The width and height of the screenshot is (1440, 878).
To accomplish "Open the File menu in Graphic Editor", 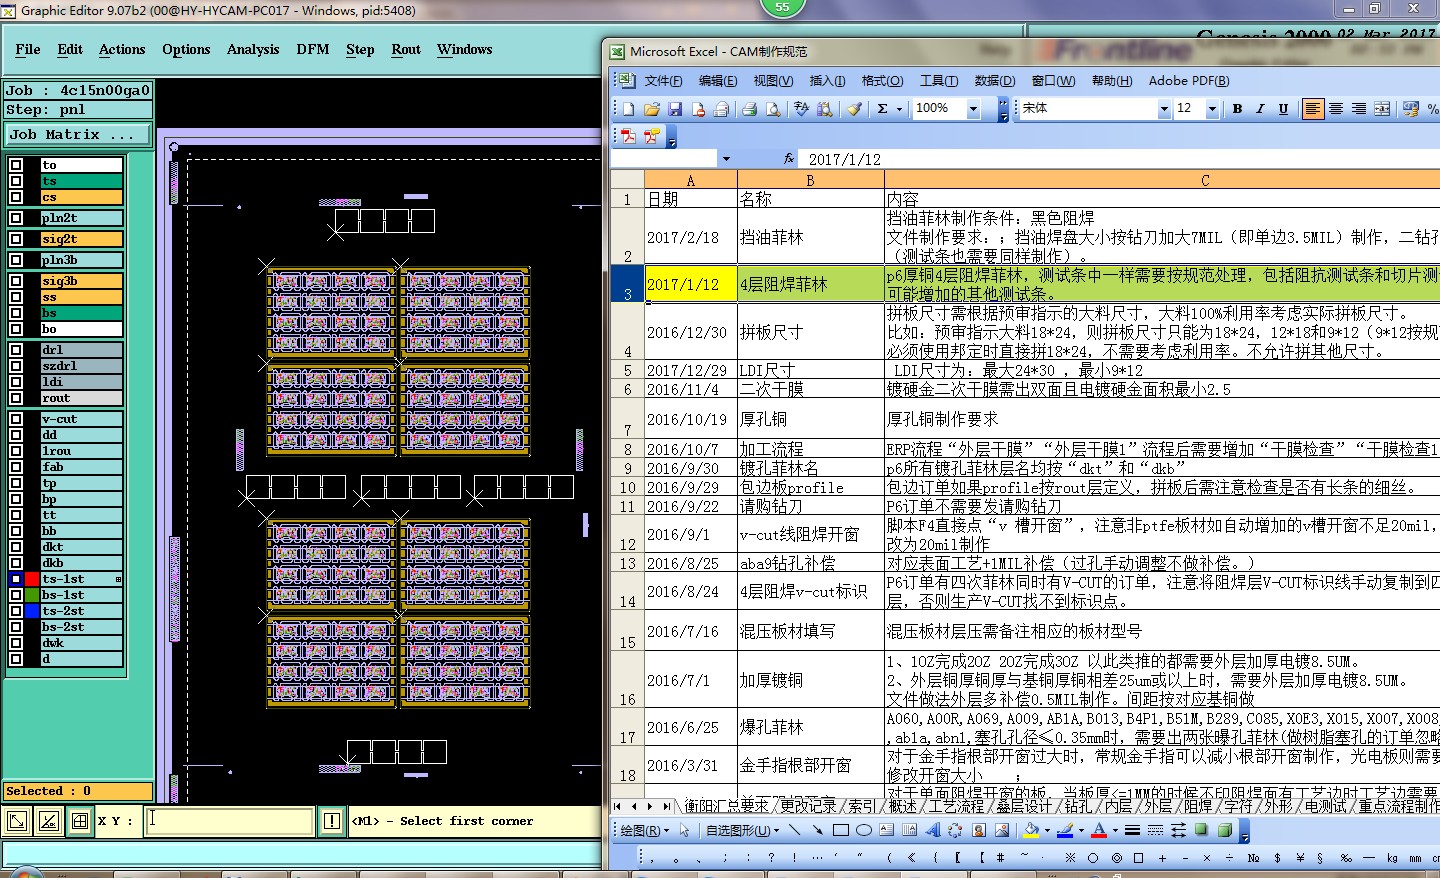I will click(x=28, y=49).
